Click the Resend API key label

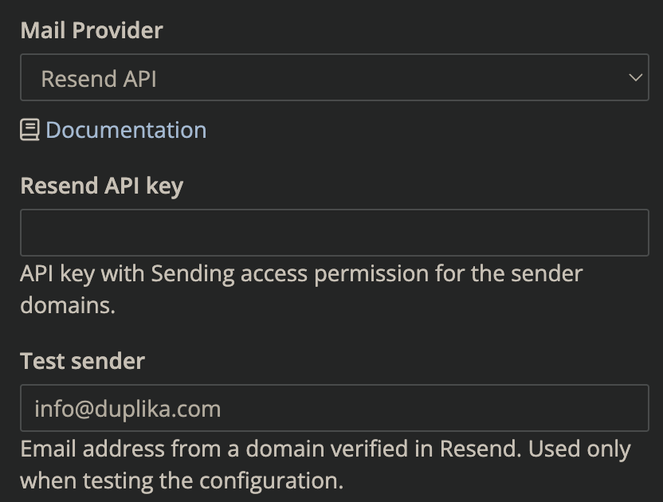pyautogui.click(x=102, y=186)
